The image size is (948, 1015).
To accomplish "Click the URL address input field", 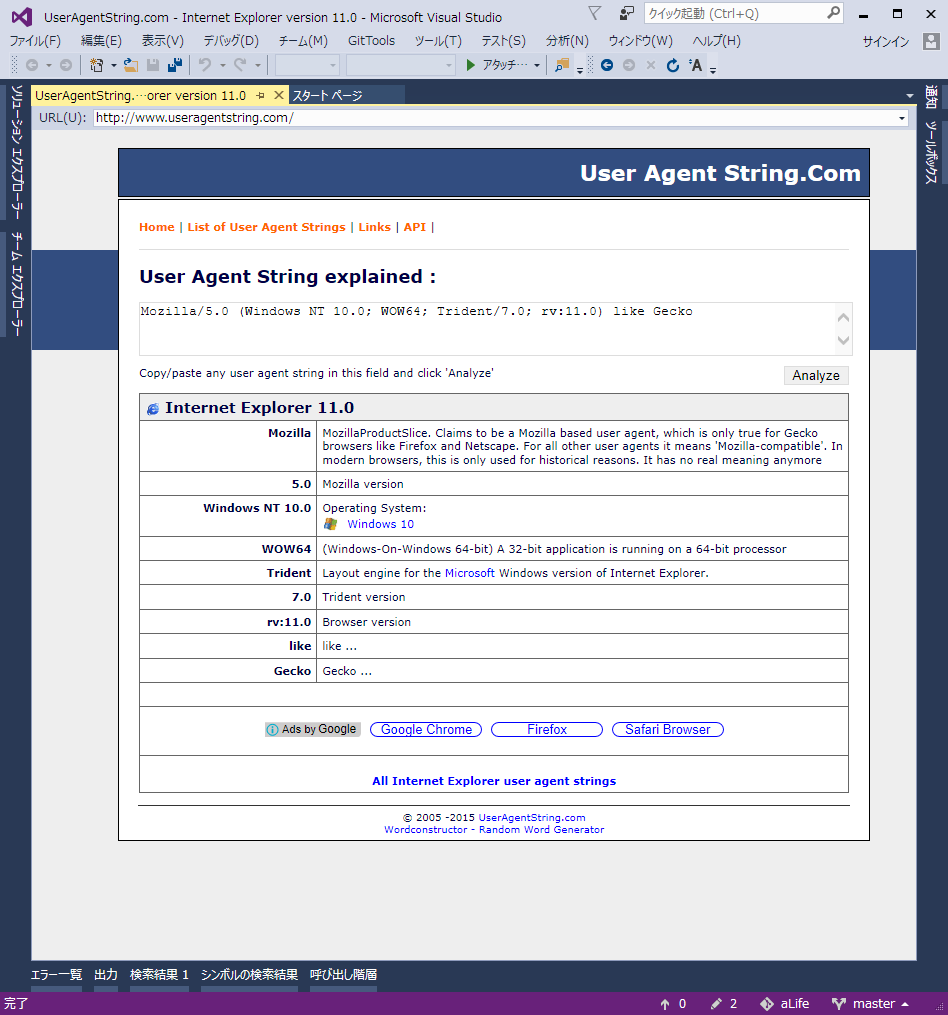I will (x=495, y=118).
